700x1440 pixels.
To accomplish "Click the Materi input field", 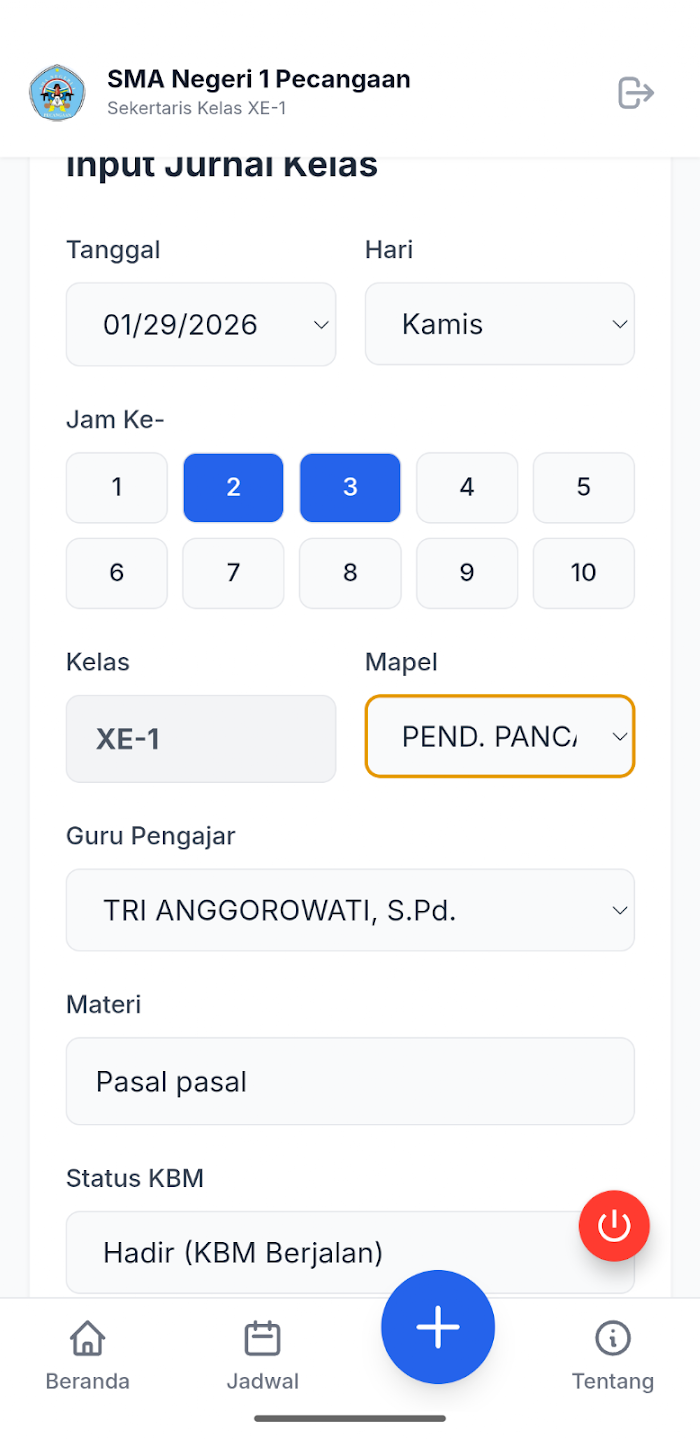I will (350, 1081).
